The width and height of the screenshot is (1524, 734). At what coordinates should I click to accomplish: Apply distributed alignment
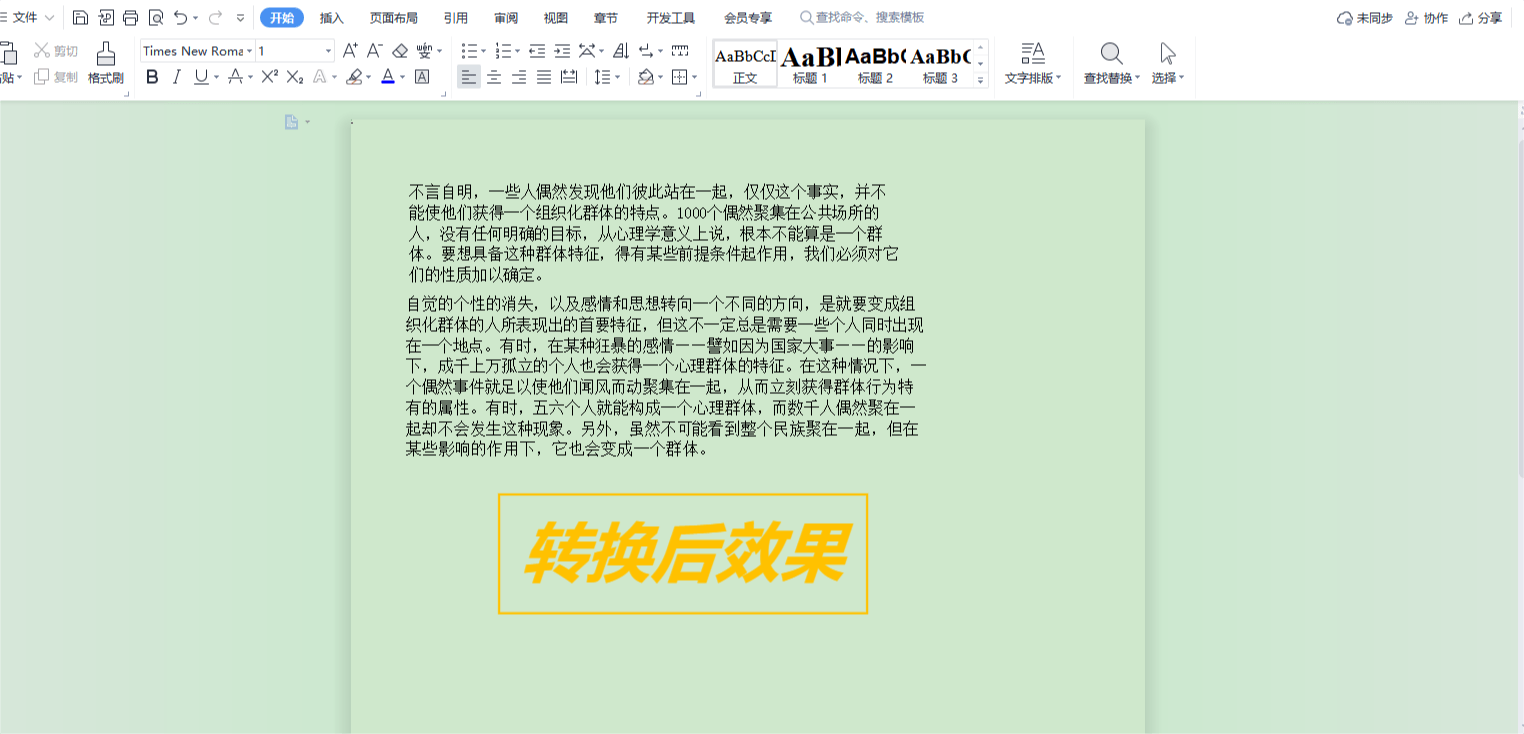(x=569, y=77)
